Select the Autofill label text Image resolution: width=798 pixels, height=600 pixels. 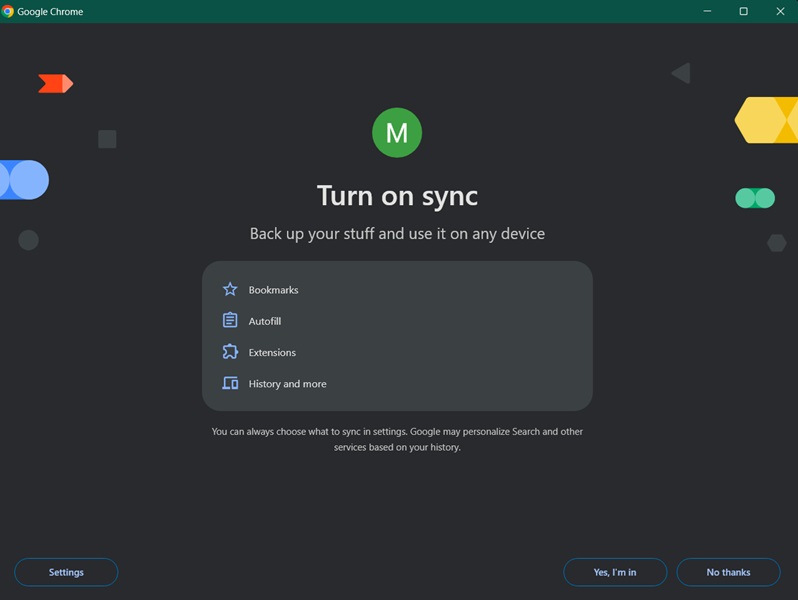click(x=265, y=321)
